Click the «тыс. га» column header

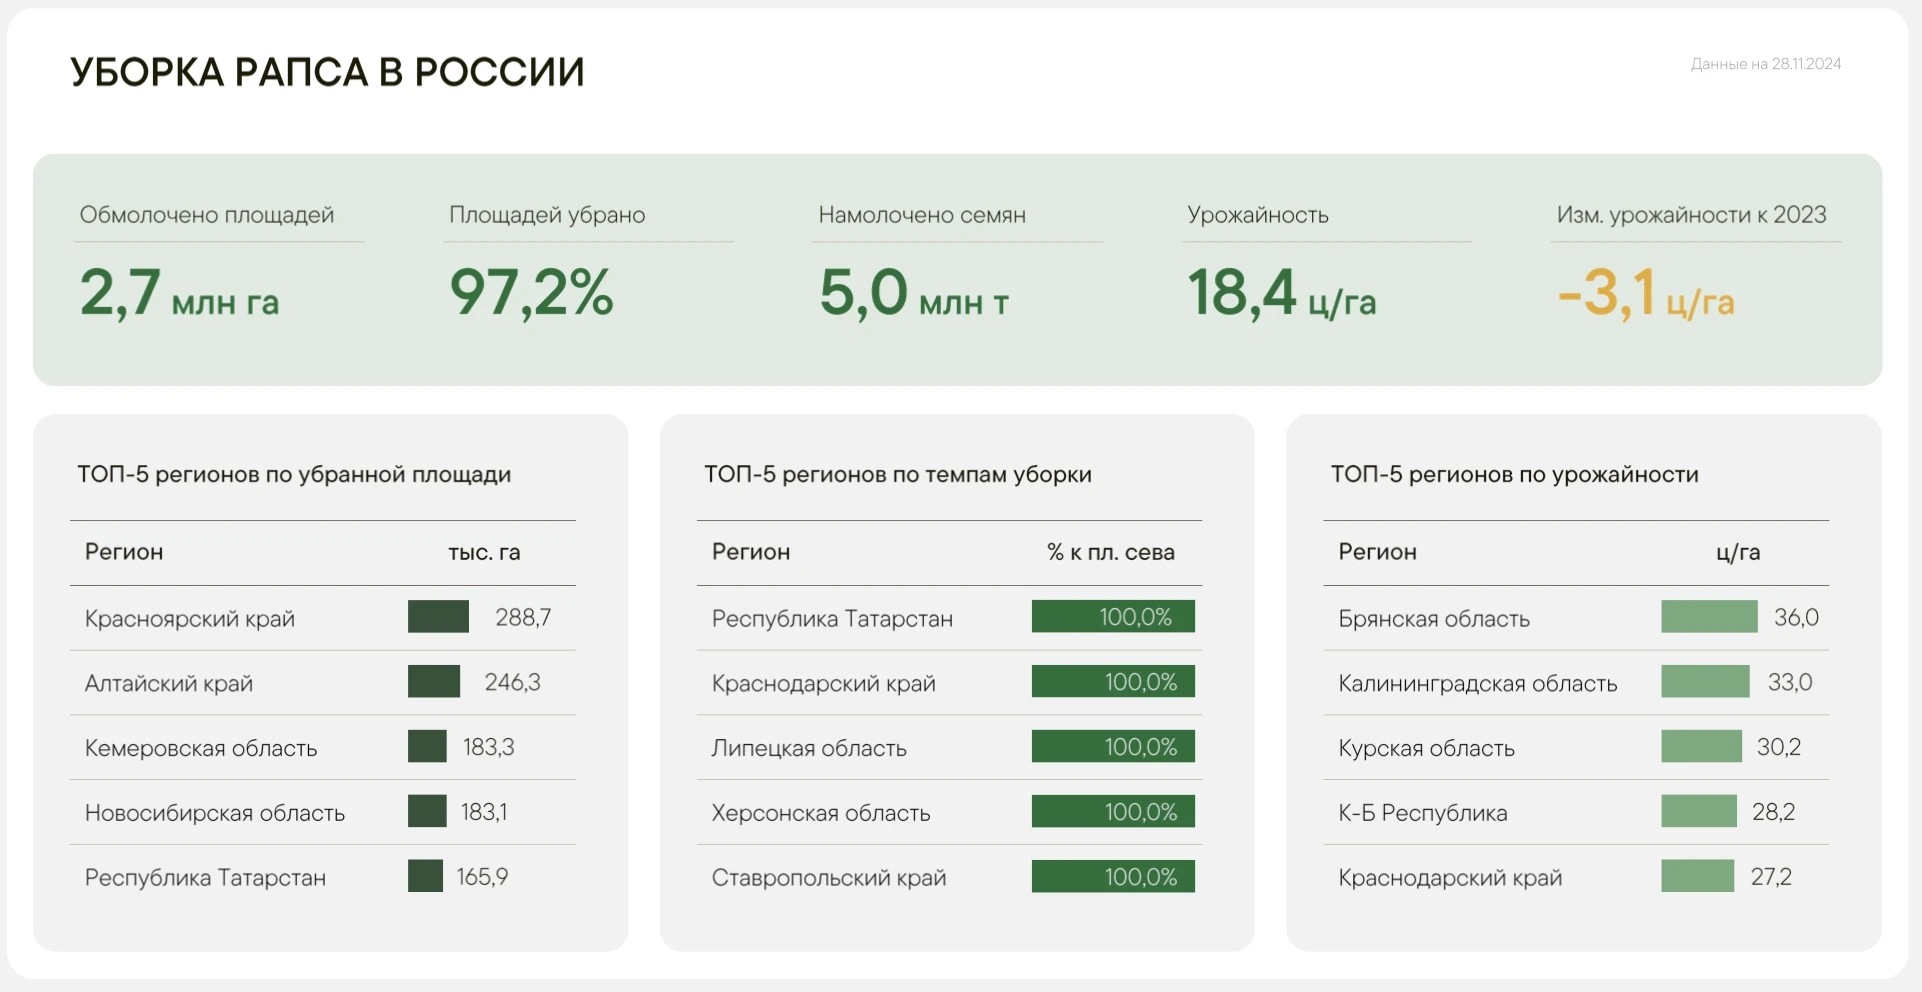point(484,552)
